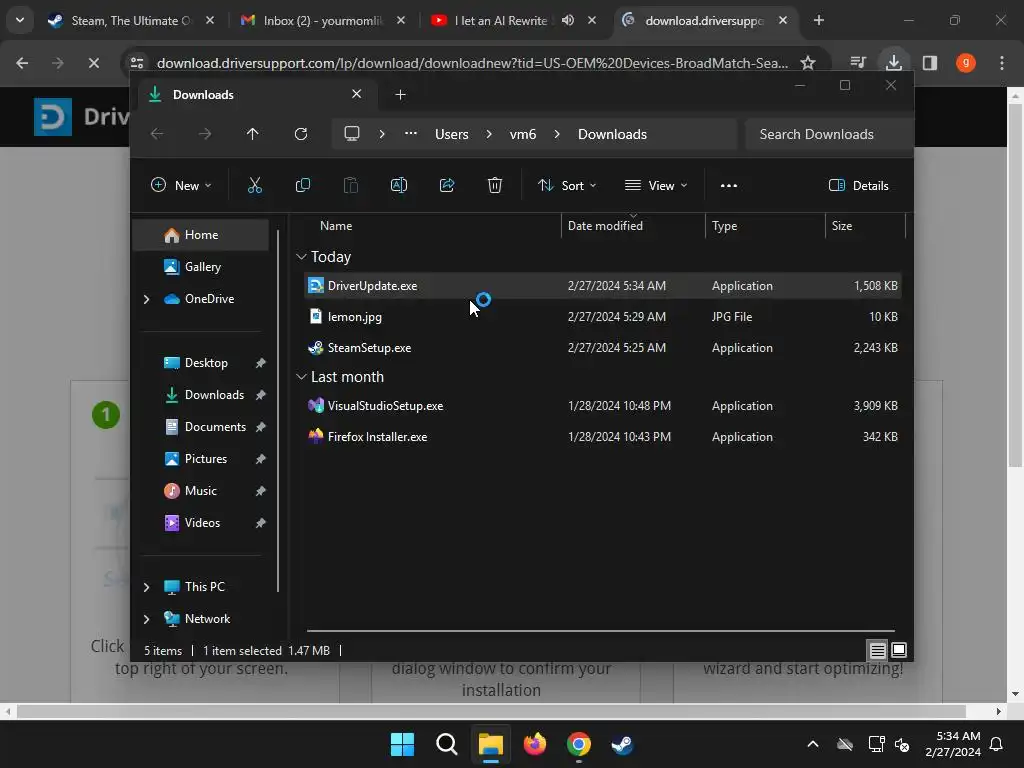
Task: Click the Paste icon in Explorer toolbar
Action: (x=351, y=185)
